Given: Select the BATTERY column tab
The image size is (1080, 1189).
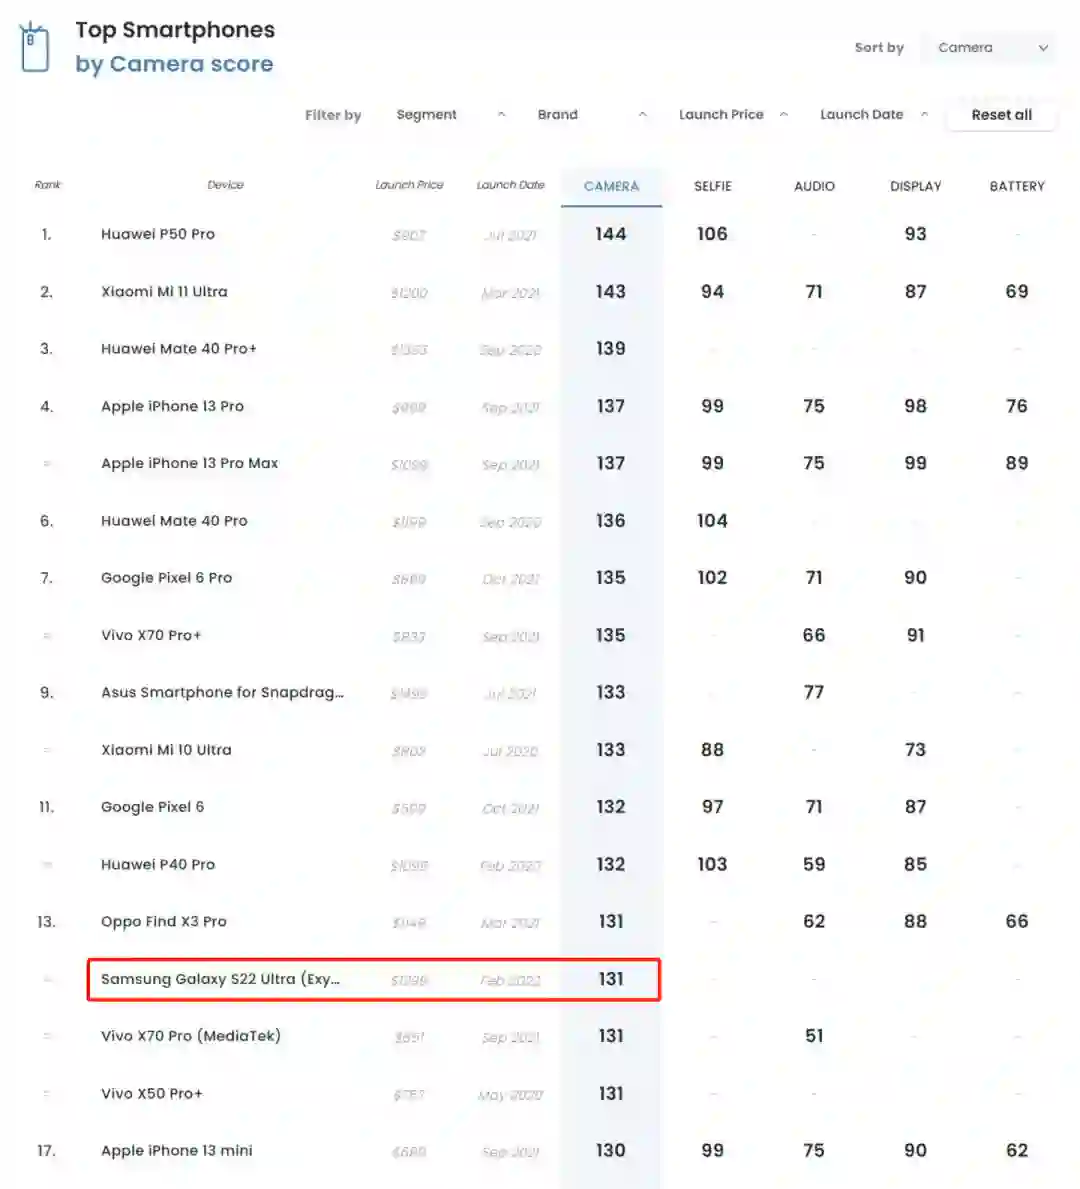Looking at the screenshot, I should [x=1017, y=187].
